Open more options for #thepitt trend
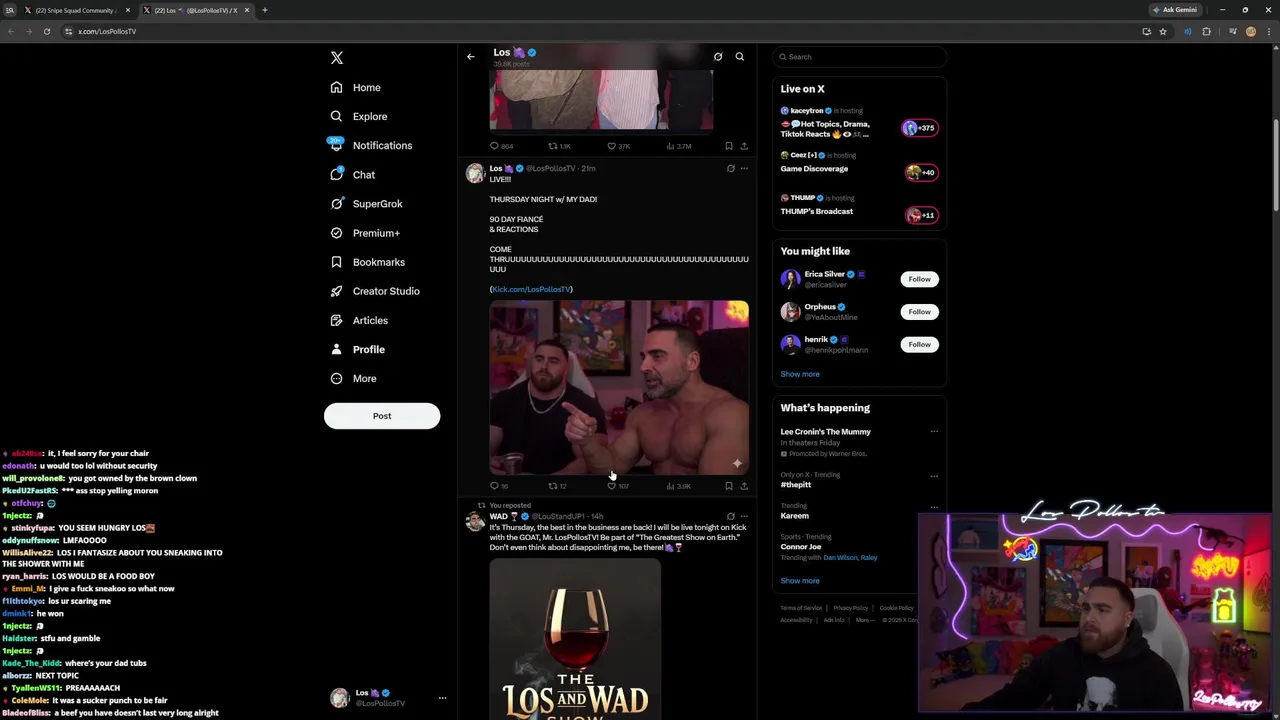 pyautogui.click(x=934, y=476)
